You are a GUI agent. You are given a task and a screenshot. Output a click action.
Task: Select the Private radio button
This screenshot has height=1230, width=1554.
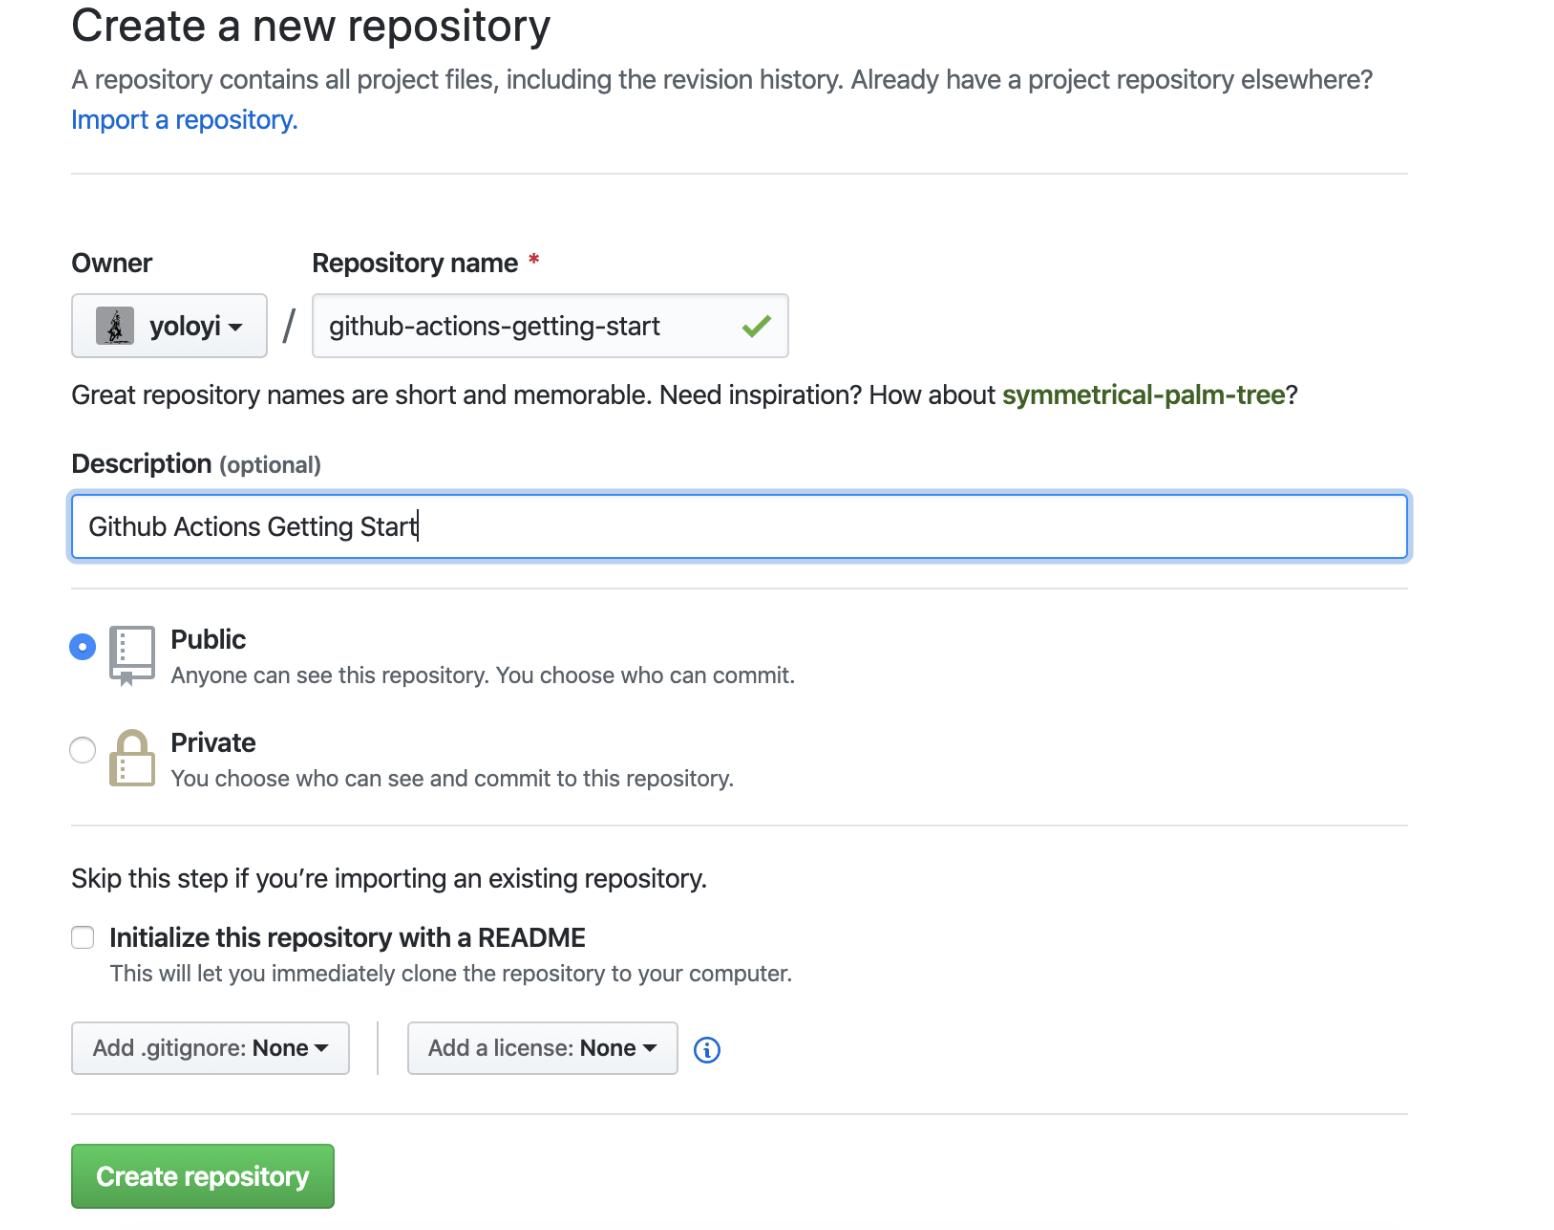[83, 750]
